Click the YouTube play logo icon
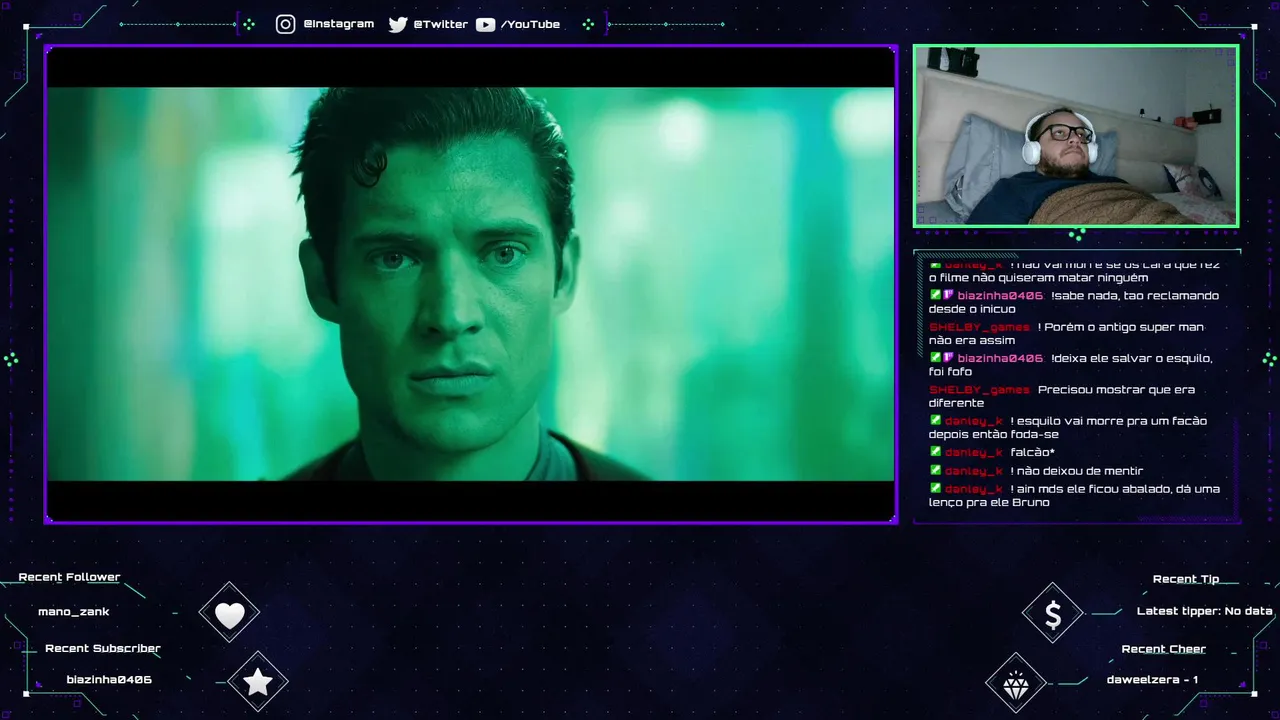 (485, 24)
